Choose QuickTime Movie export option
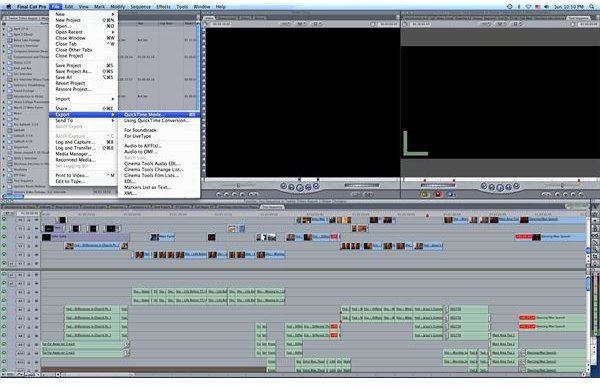This screenshot has width=600, height=388. pos(159,114)
